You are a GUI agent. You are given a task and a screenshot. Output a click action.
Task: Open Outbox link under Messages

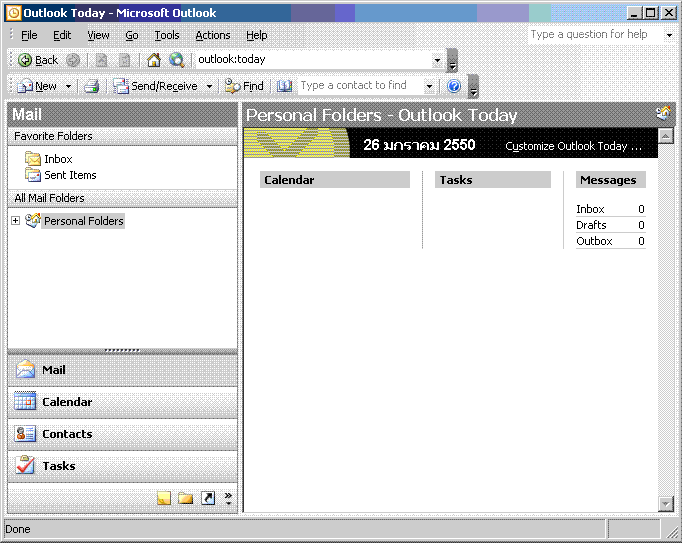click(x=594, y=241)
